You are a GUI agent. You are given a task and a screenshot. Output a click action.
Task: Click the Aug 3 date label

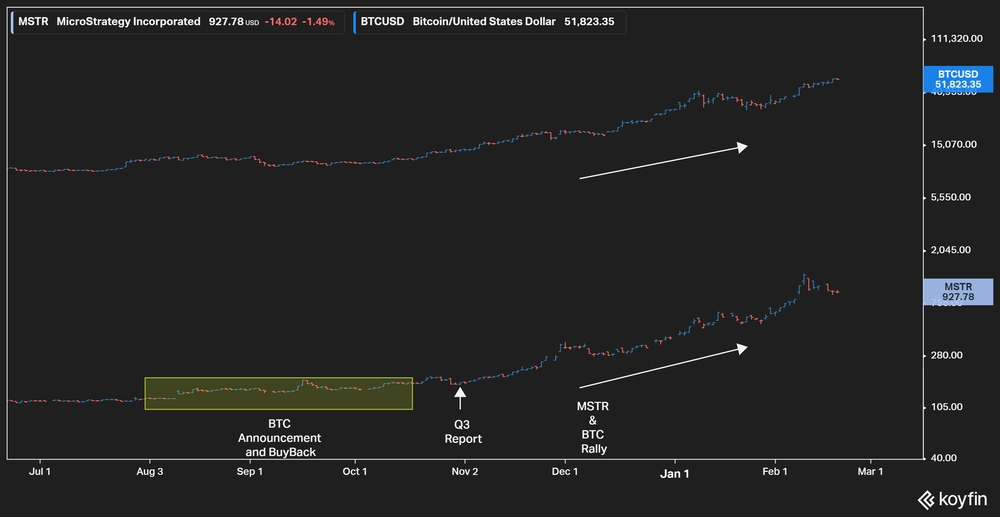[149, 472]
